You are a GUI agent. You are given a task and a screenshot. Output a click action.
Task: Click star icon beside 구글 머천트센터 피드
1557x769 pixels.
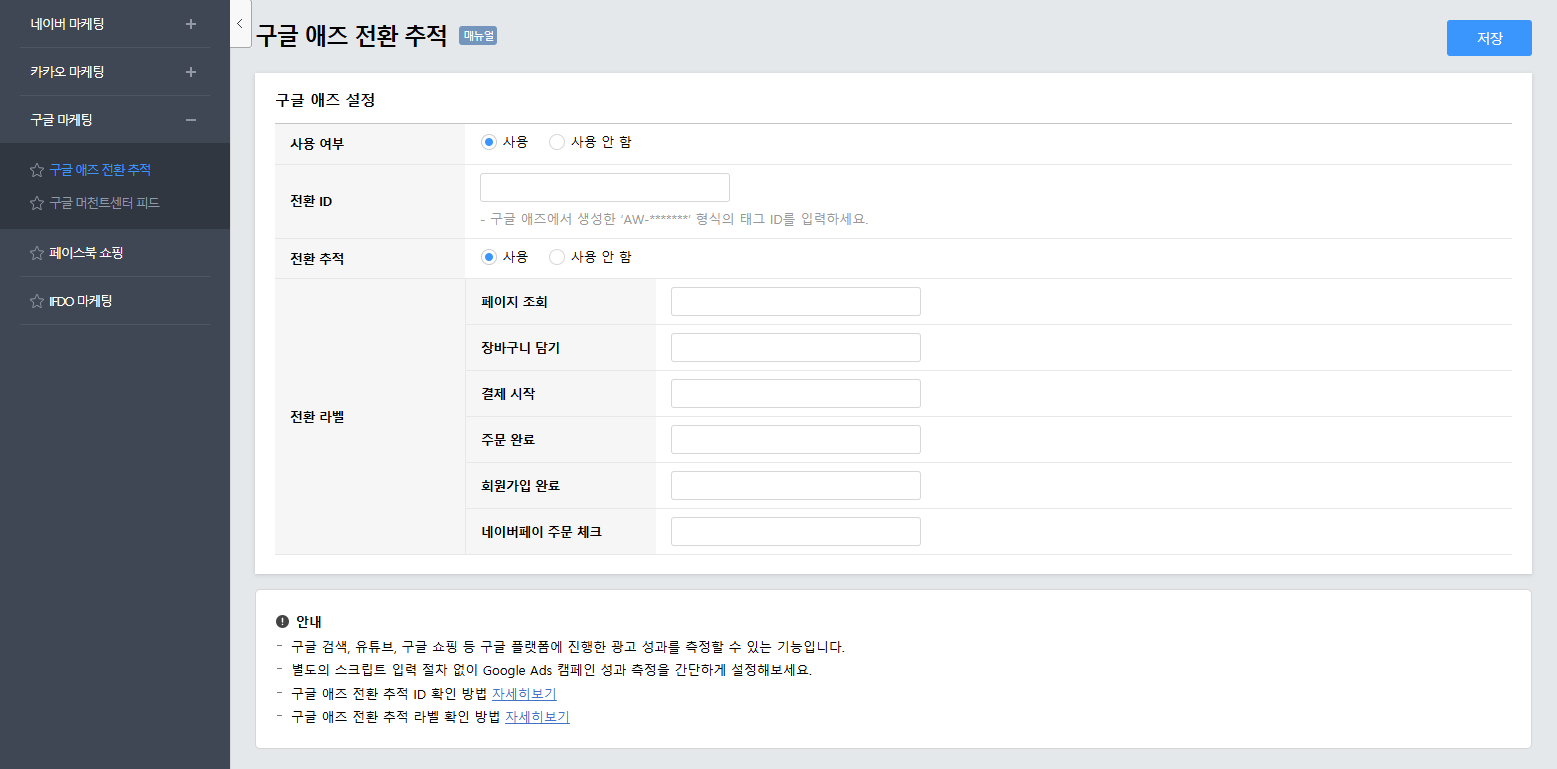(37, 203)
